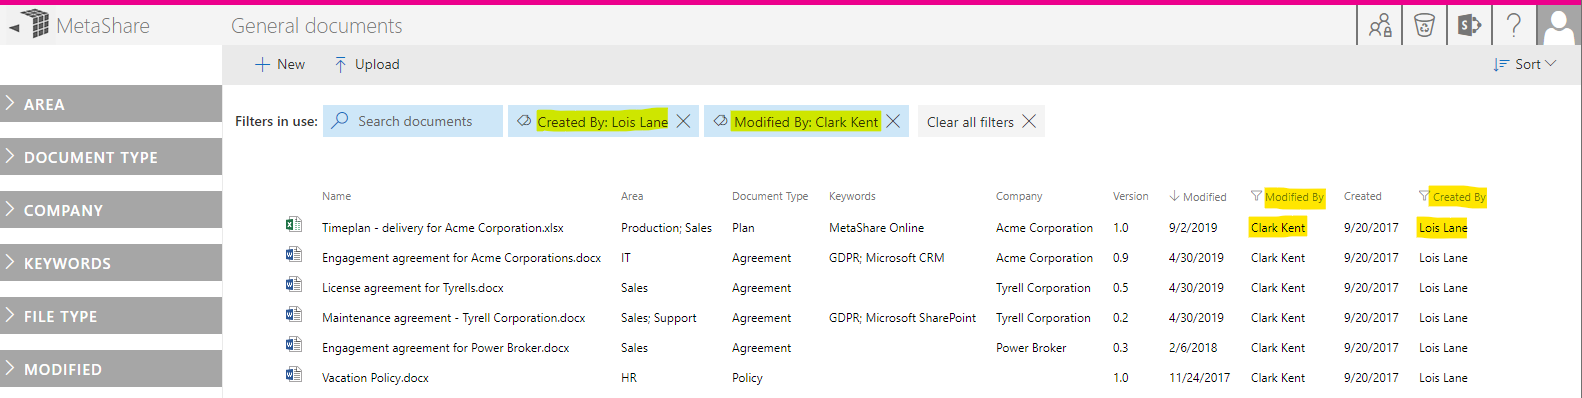The height and width of the screenshot is (398, 1582).
Task: Click the GDPR; Microsoft SharePoint keyword cell
Action: (x=902, y=318)
